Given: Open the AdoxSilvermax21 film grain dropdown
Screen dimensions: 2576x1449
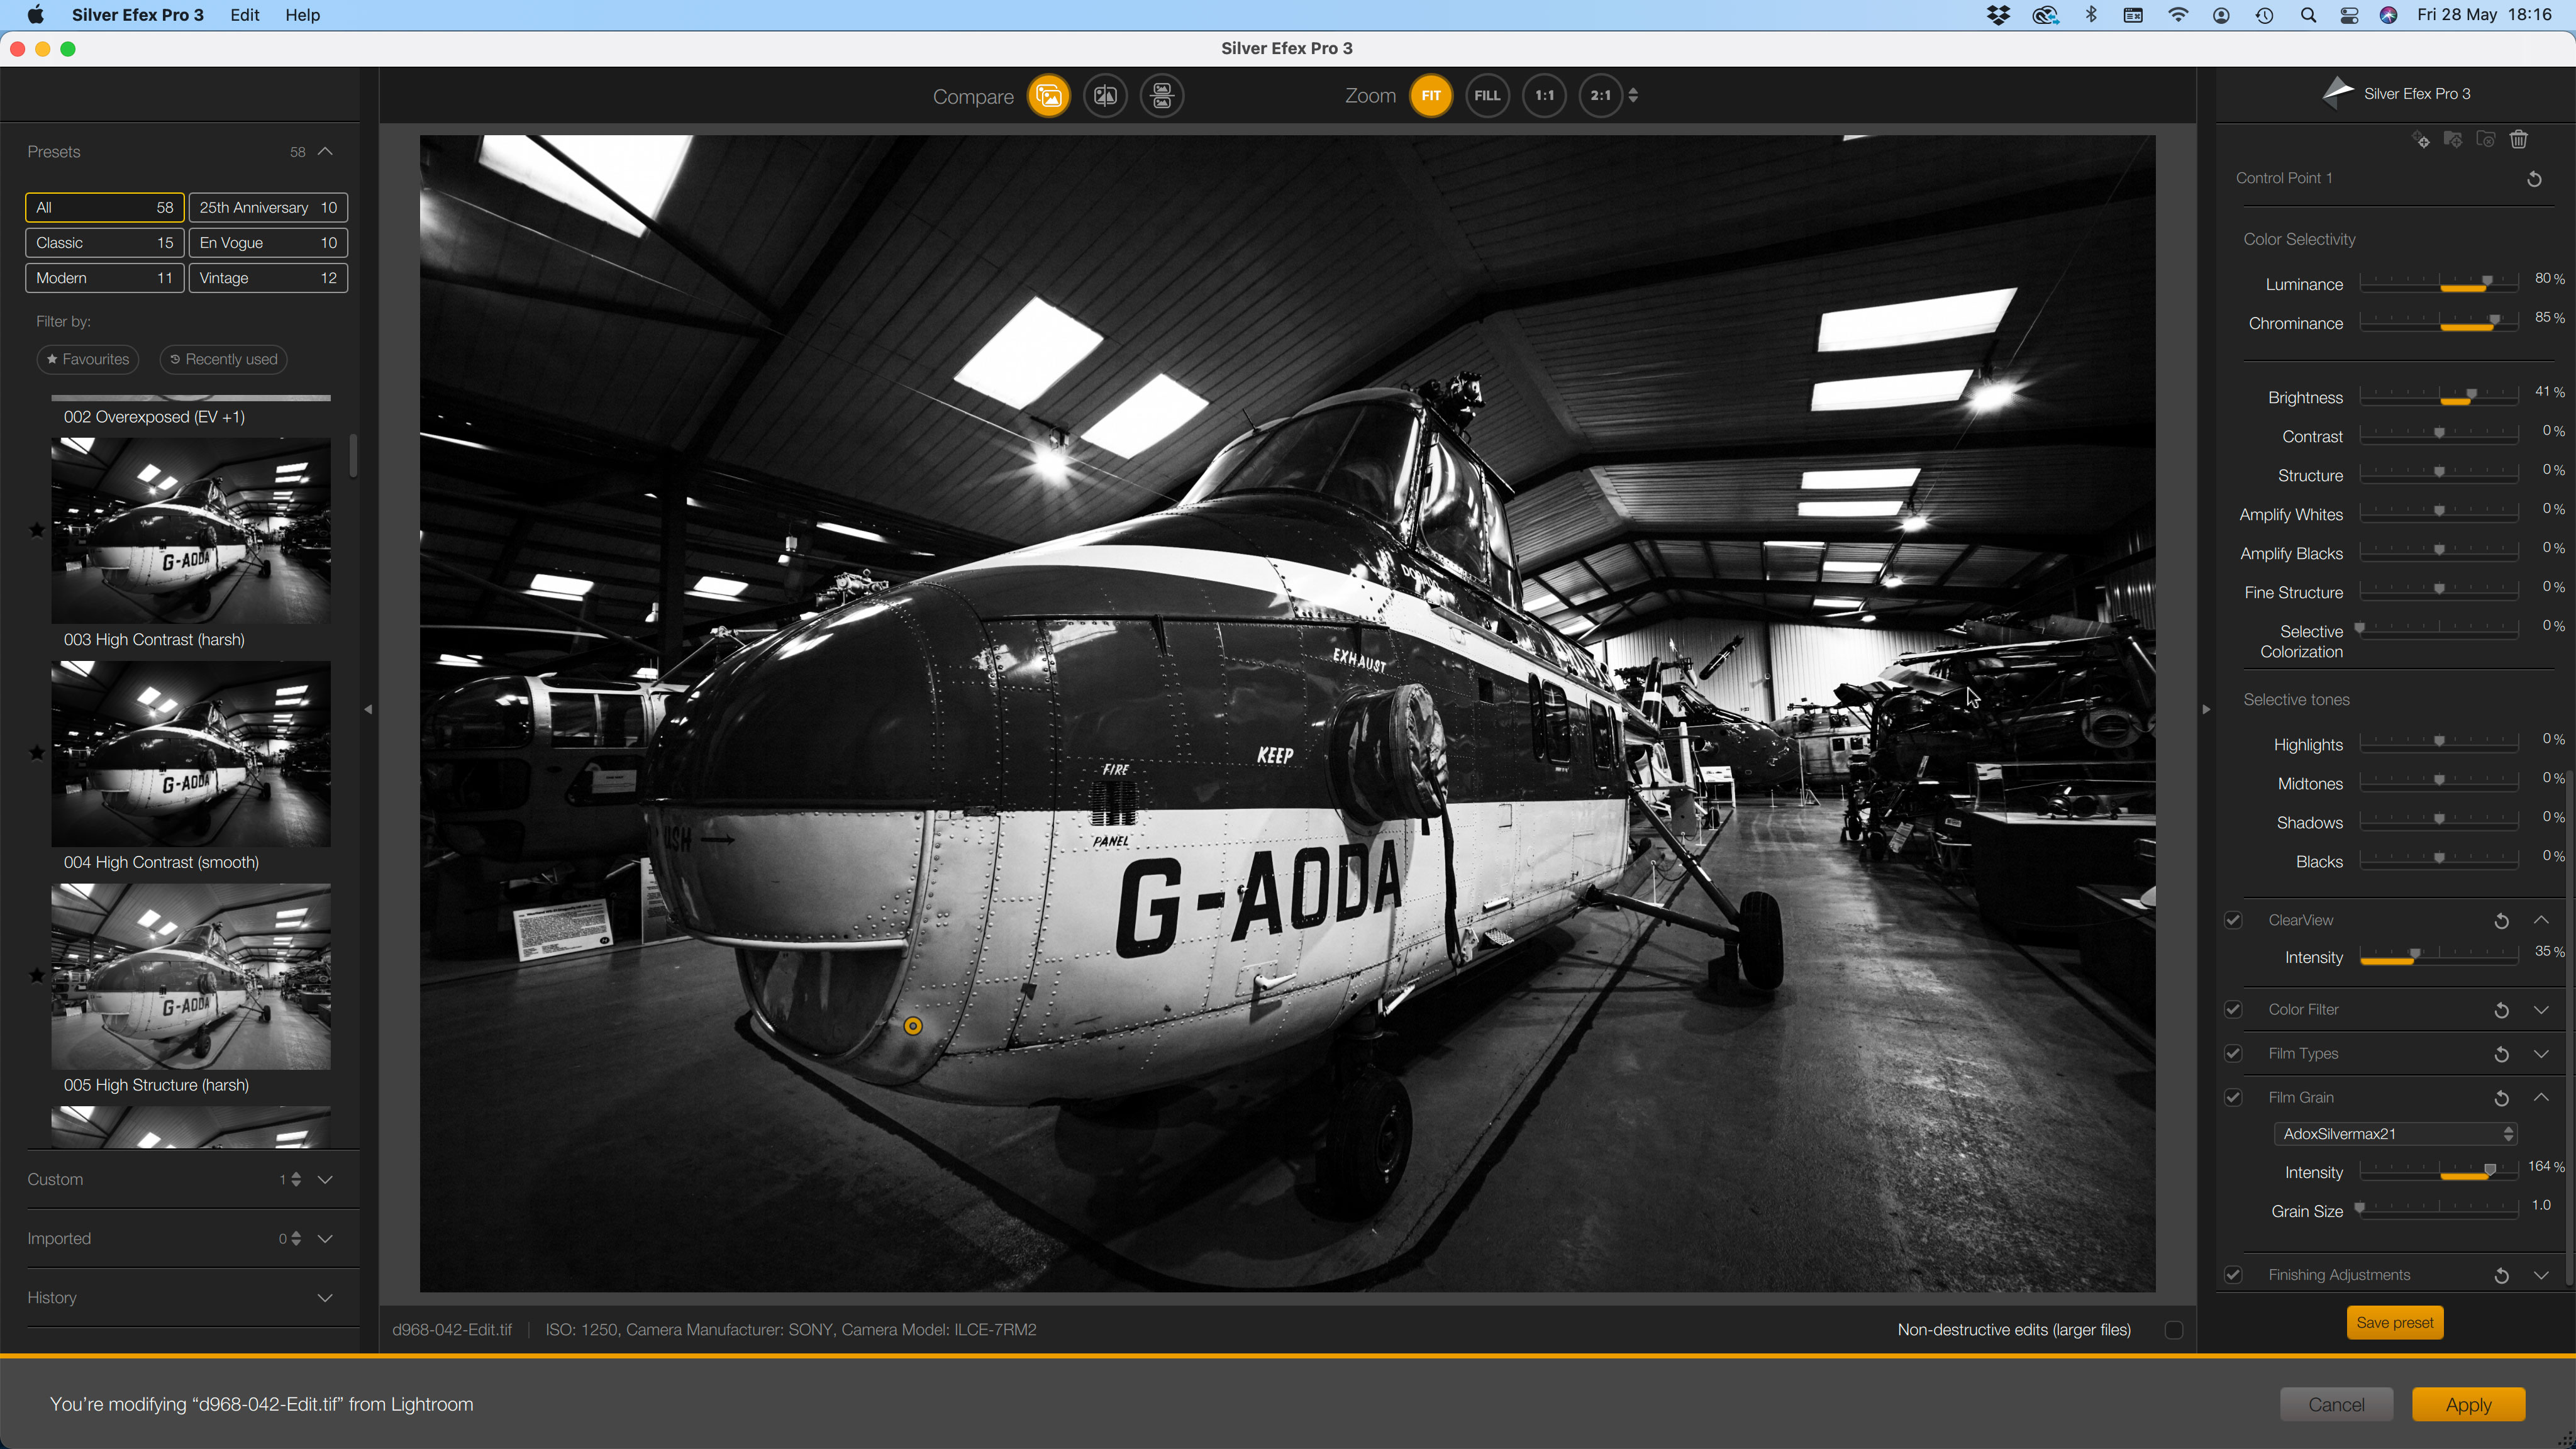Looking at the screenshot, I should [2395, 1134].
